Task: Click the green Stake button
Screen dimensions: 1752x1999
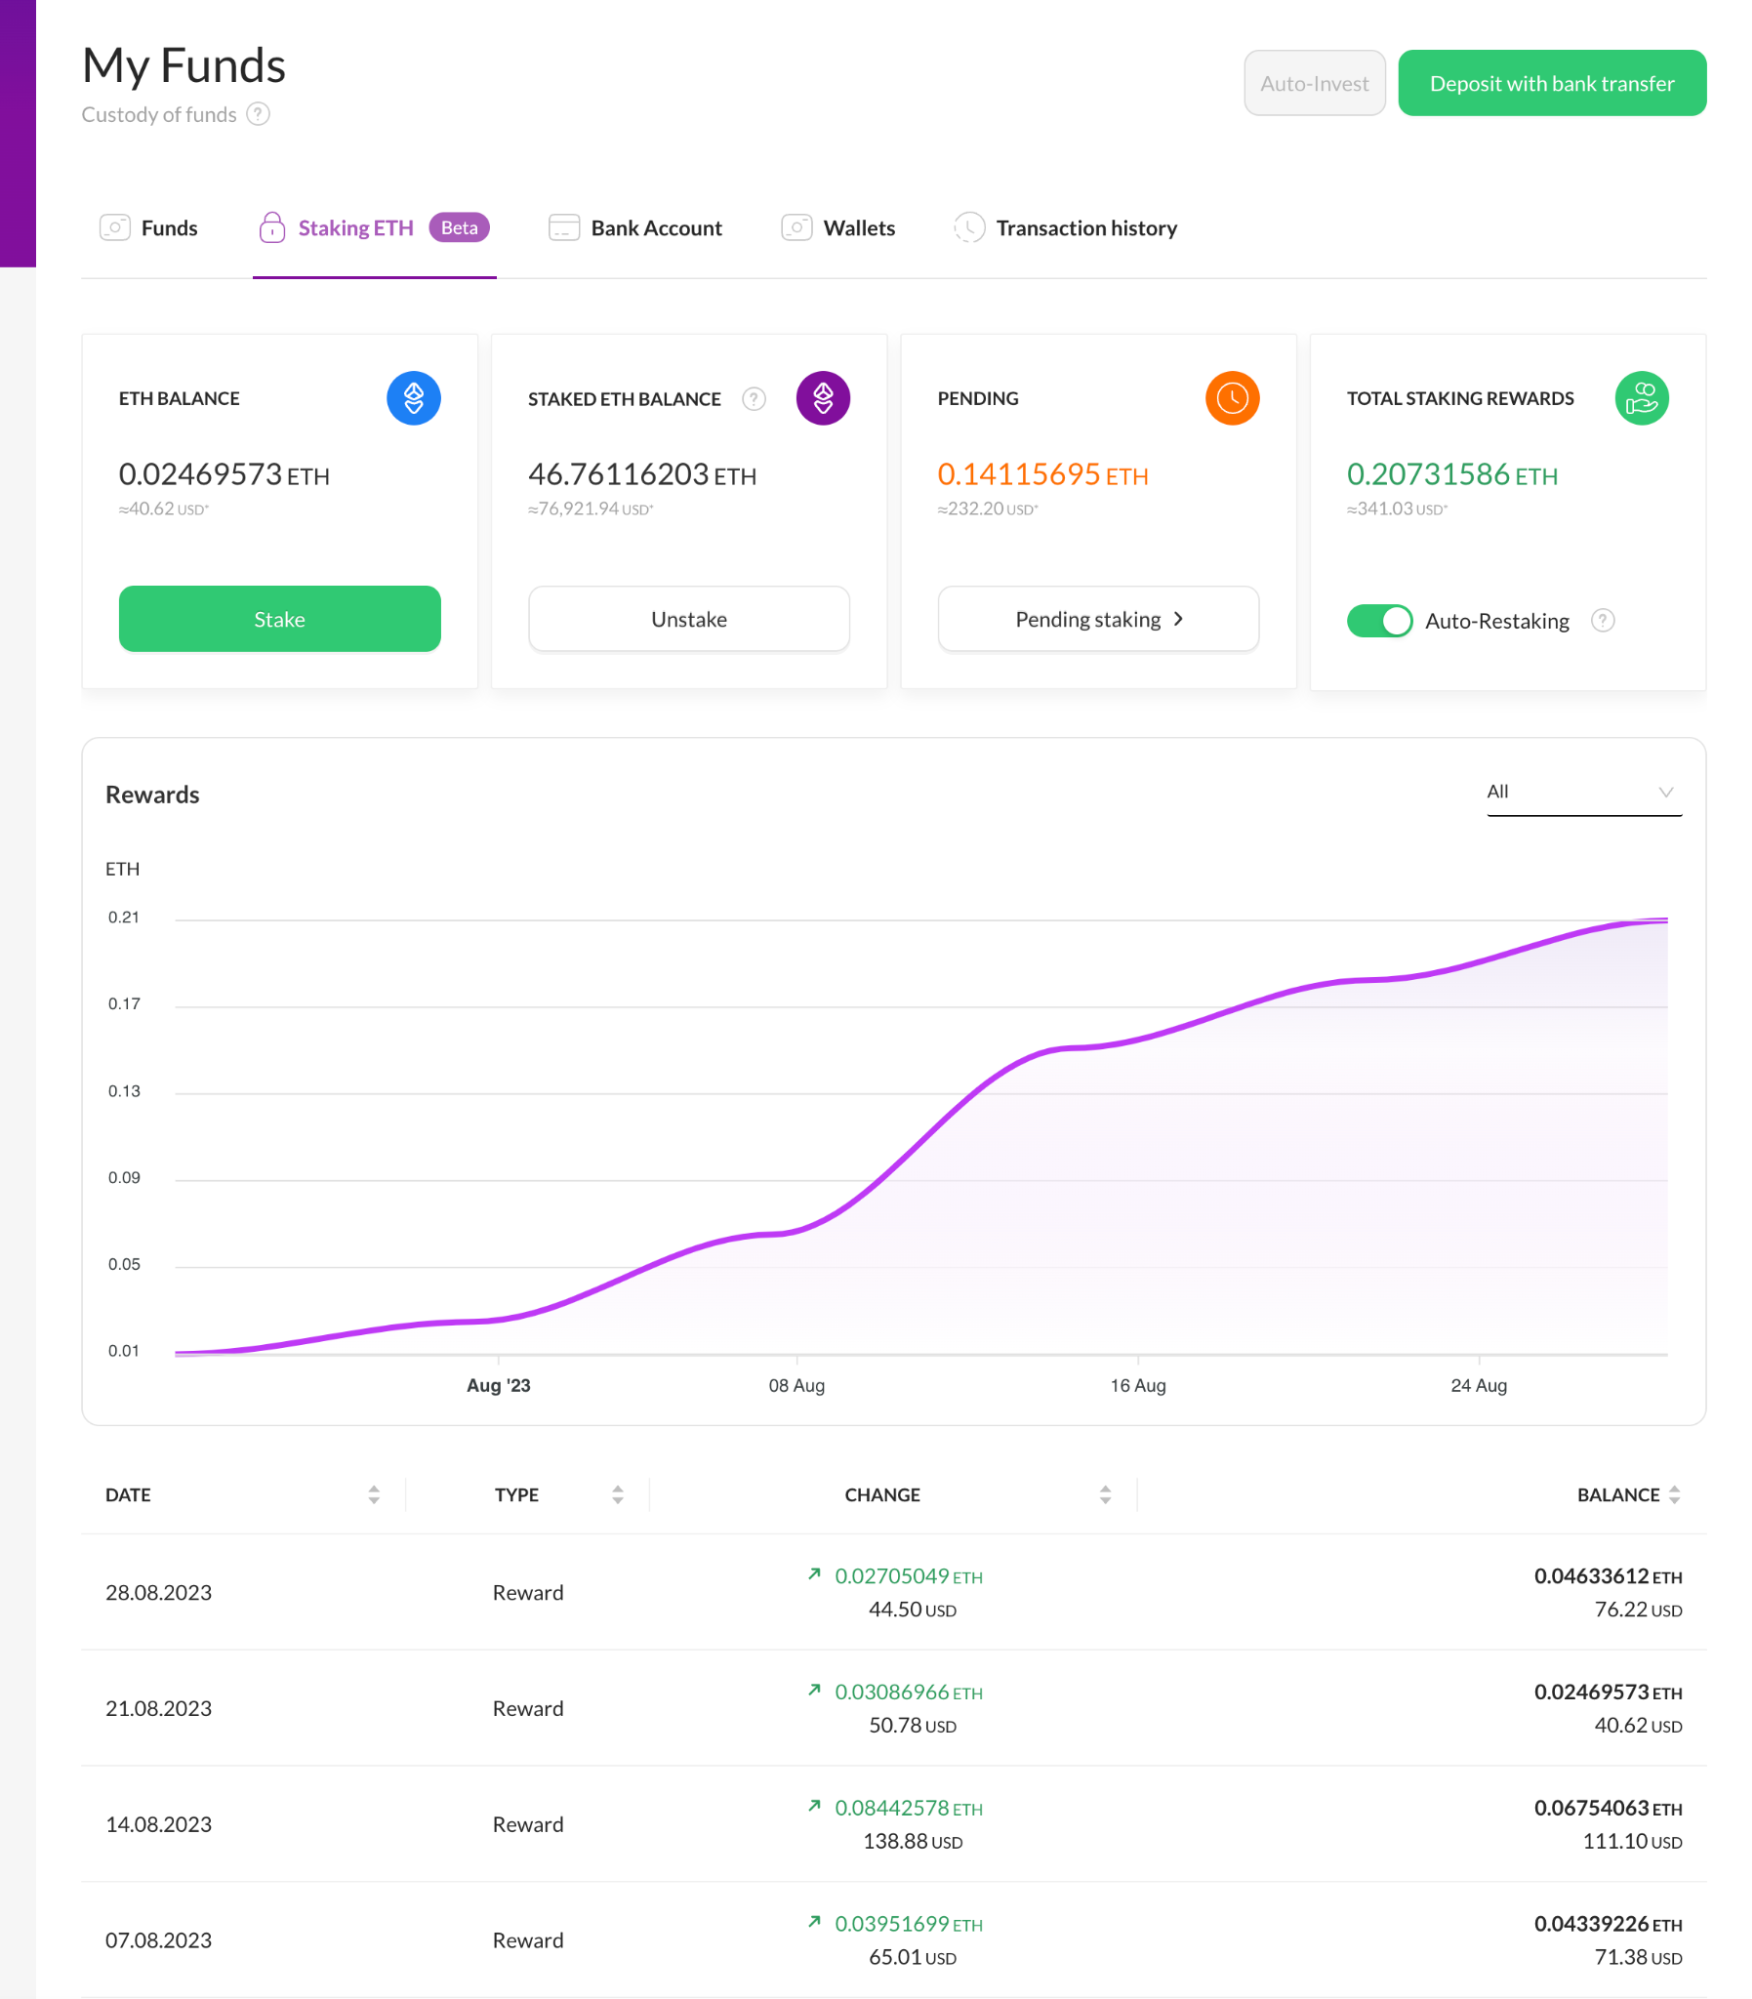Action: tap(279, 619)
